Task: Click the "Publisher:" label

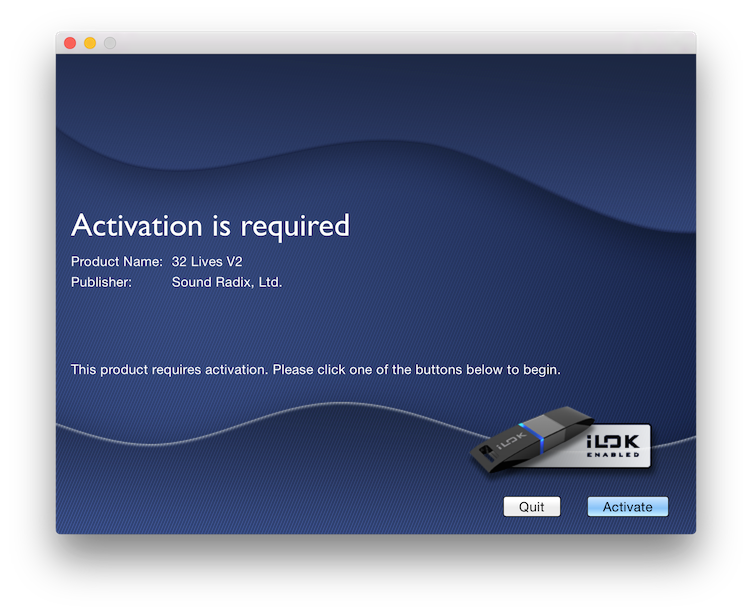Action: point(101,282)
